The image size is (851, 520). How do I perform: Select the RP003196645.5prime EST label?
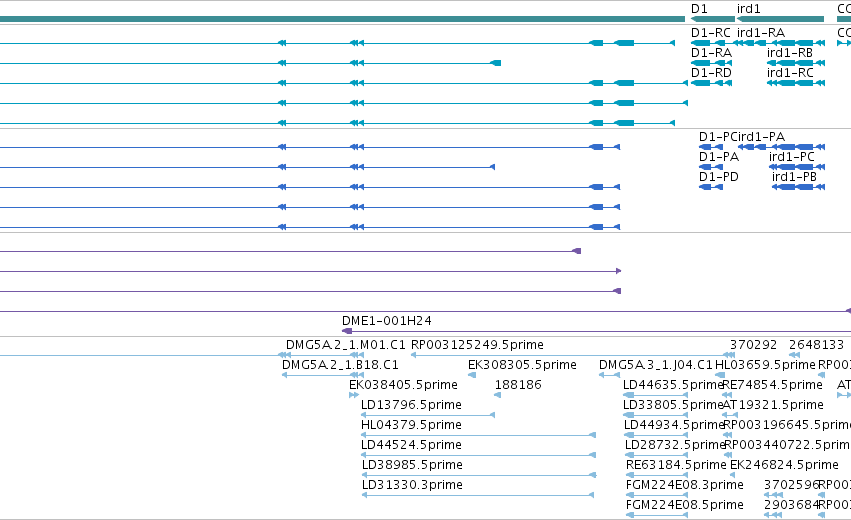pyautogui.click(x=787, y=425)
